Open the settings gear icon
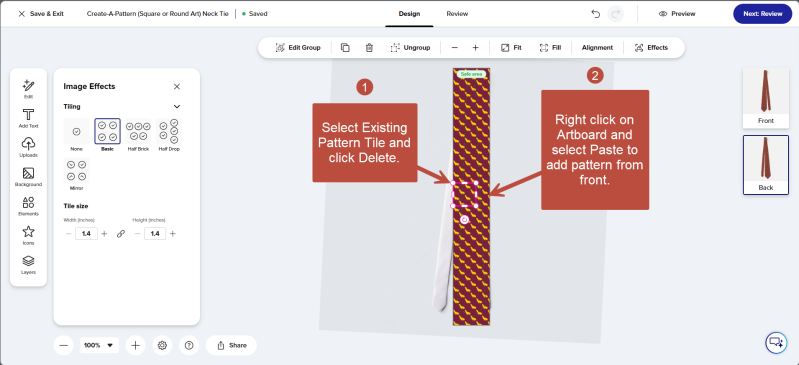799x365 pixels. pyautogui.click(x=163, y=345)
